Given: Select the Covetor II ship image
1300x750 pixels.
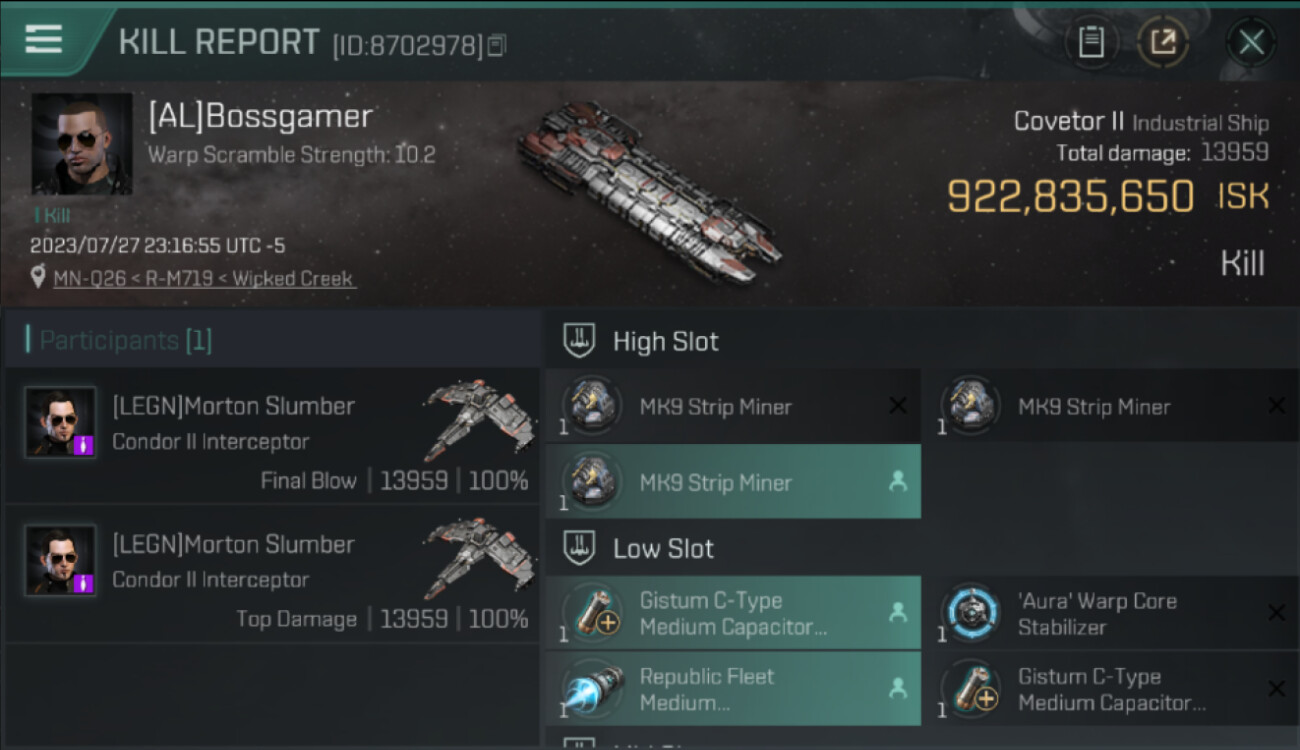Looking at the screenshot, I should (648, 190).
